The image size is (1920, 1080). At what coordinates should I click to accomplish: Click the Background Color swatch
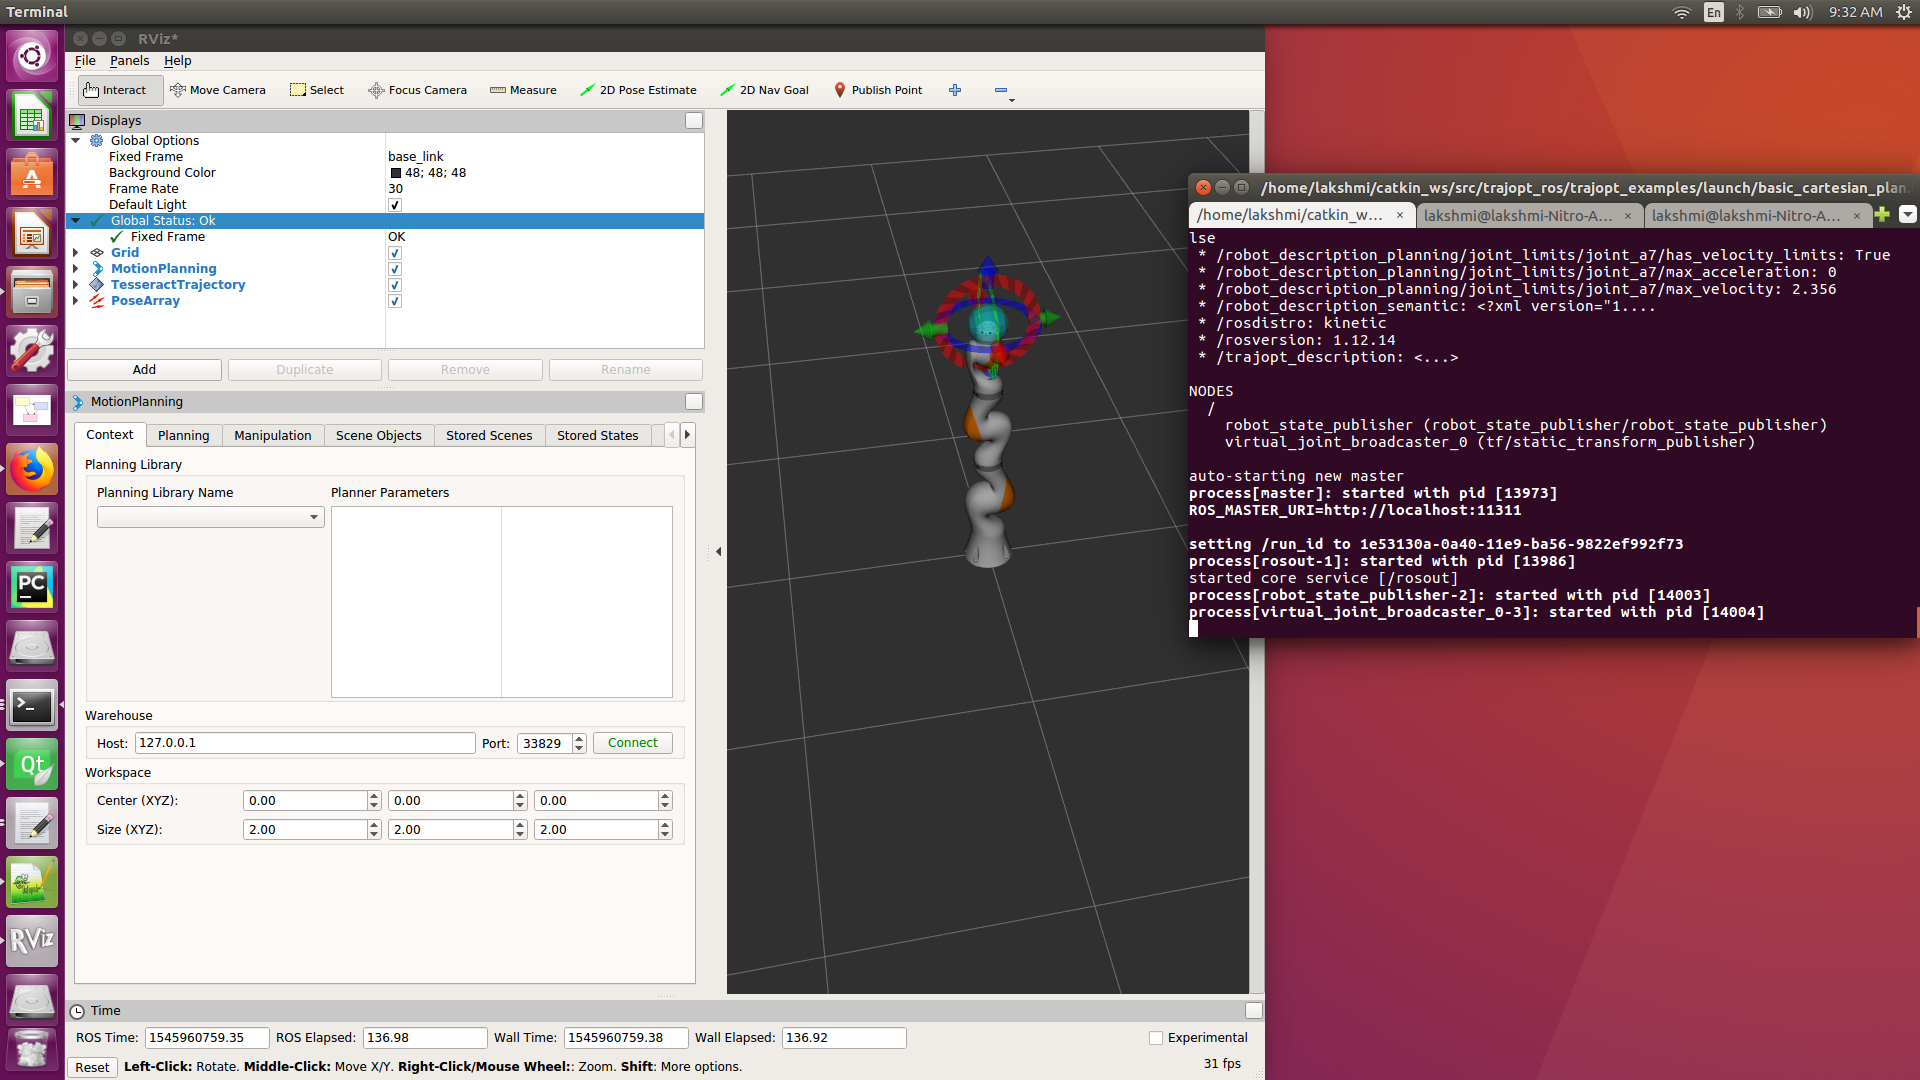(x=396, y=173)
